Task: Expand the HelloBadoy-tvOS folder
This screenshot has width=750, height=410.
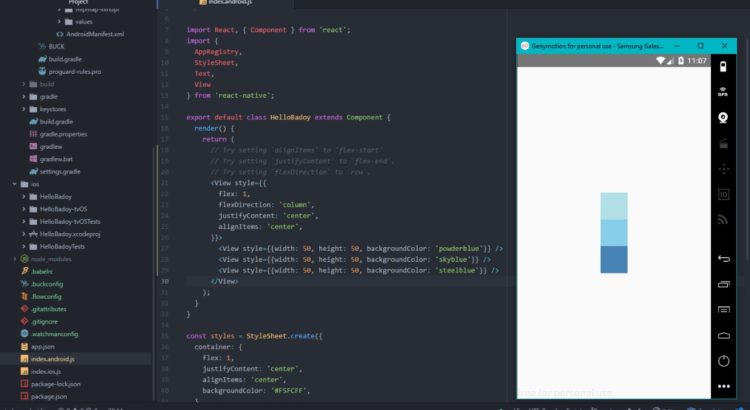Action: [x=24, y=209]
